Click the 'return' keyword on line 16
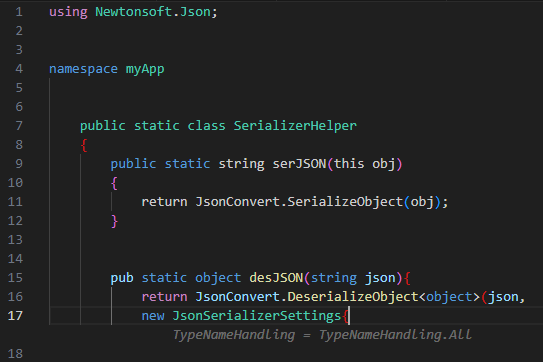Screen dimensions: 543x362 pyautogui.click(x=164, y=297)
